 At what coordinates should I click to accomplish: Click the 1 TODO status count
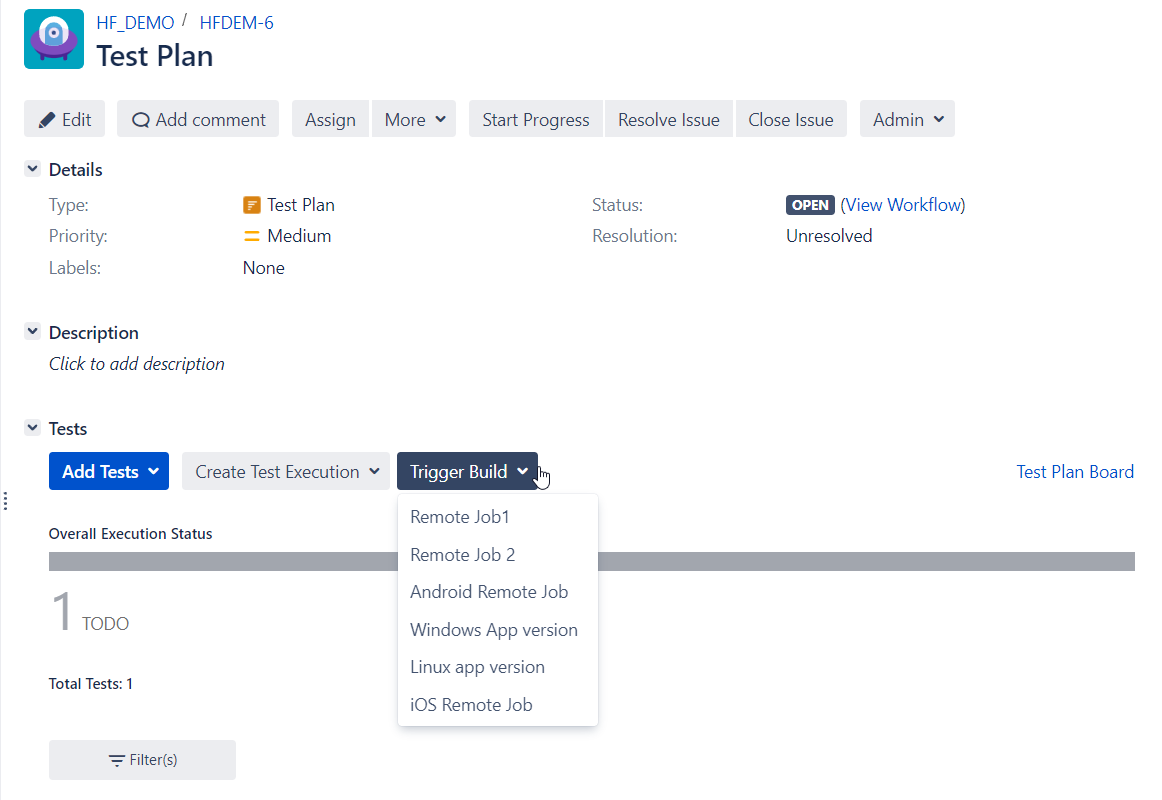(90, 613)
